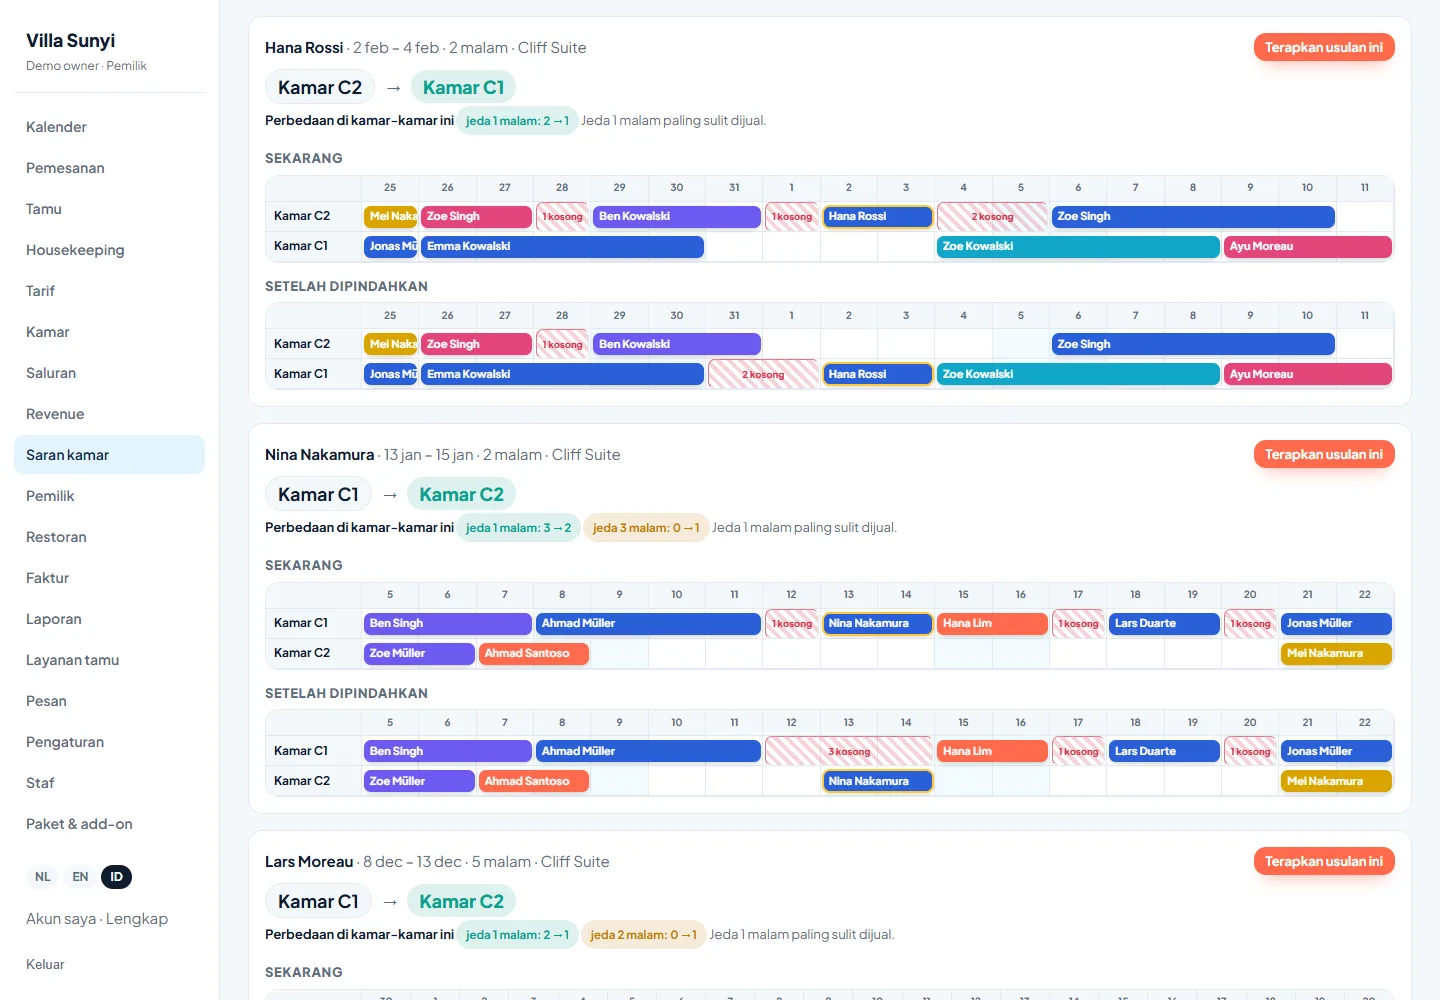
Task: Select the Saran kamar sidebar item
Action: (x=109, y=455)
